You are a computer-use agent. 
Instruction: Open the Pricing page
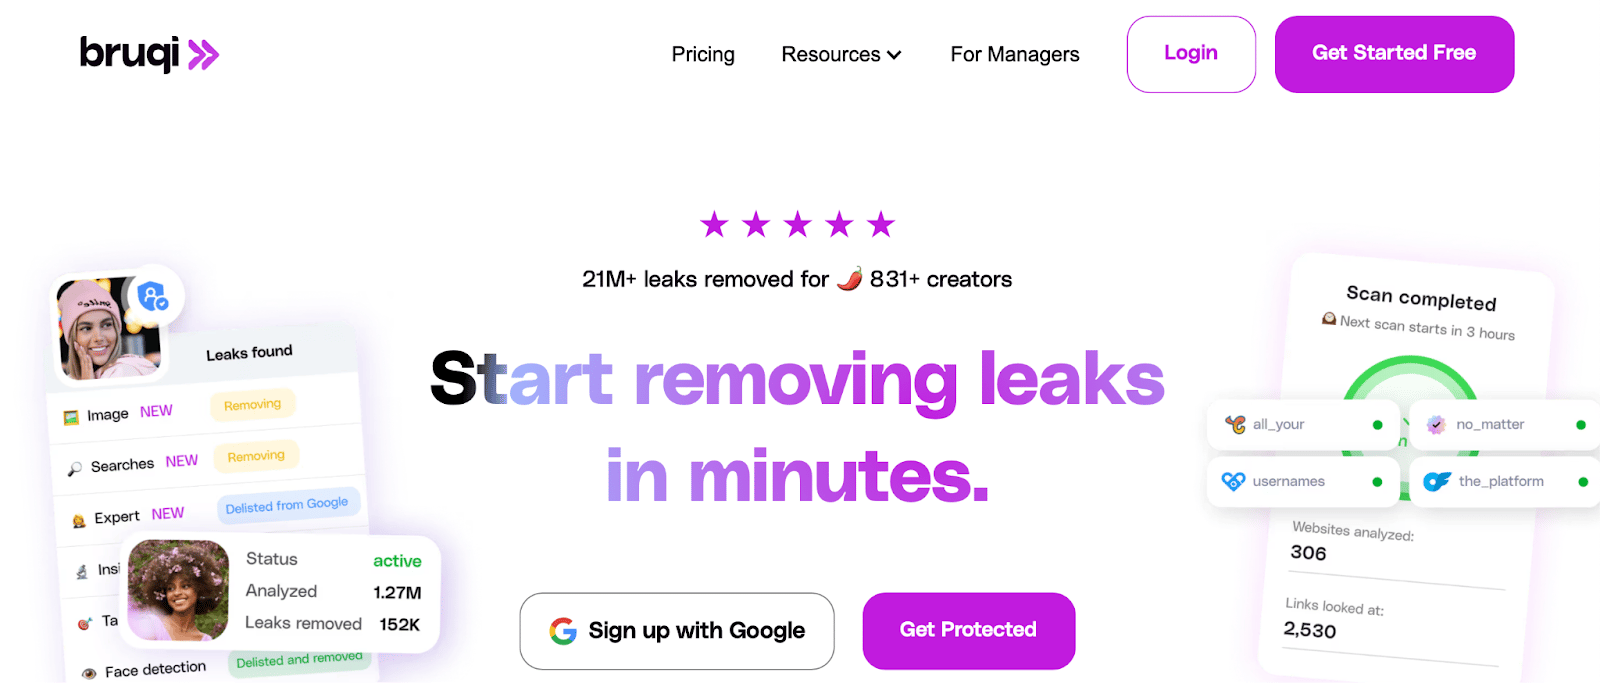pyautogui.click(x=703, y=54)
